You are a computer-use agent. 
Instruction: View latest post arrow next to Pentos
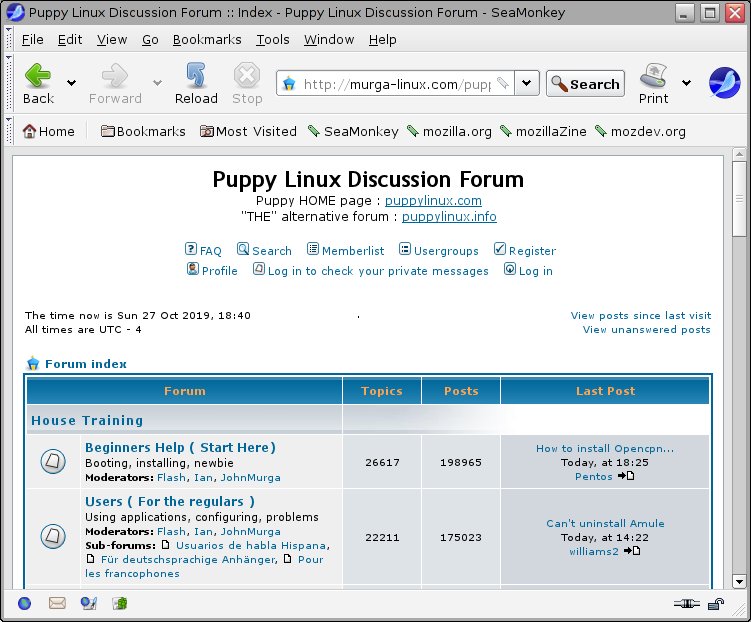[x=626, y=476]
